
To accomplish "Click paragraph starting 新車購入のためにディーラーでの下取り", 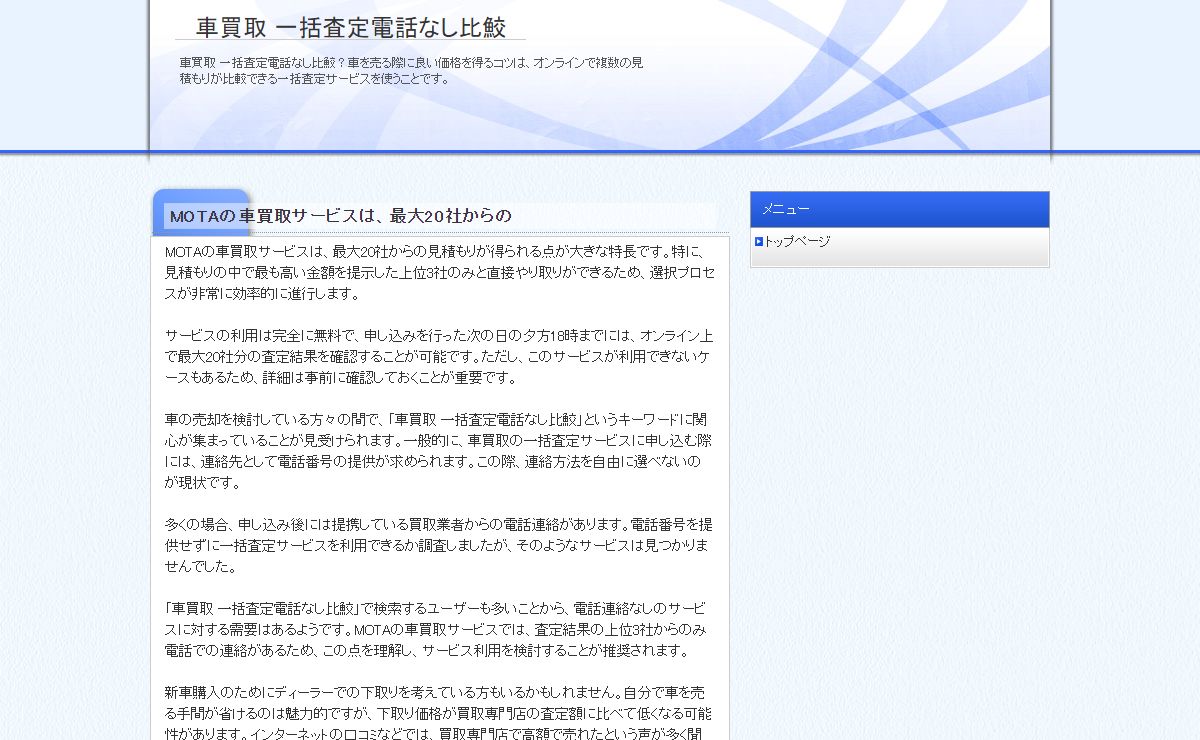I will coord(439,712).
